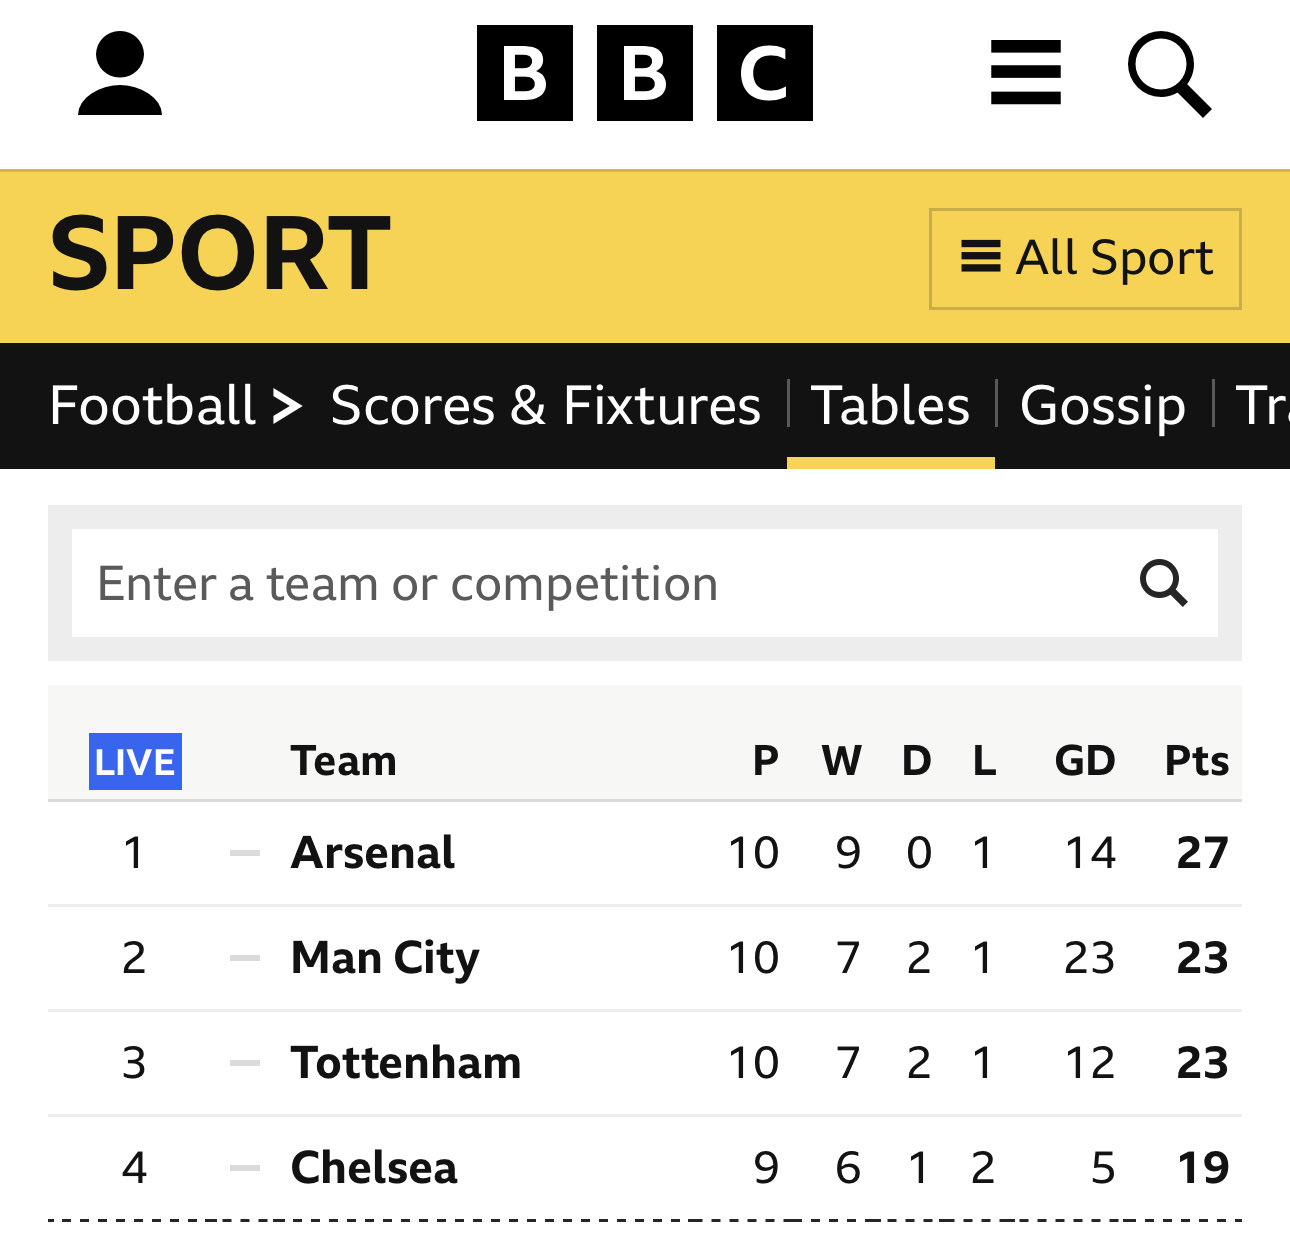Go to the Gossip tab
Viewport: 1290px width, 1236px height.
[1103, 406]
